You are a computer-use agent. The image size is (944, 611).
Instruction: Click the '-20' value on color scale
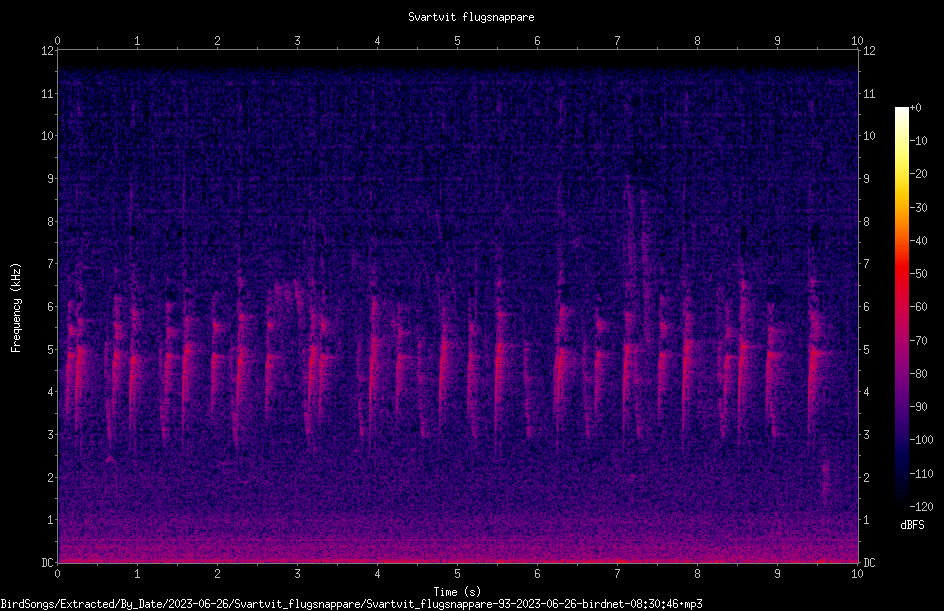click(x=918, y=173)
